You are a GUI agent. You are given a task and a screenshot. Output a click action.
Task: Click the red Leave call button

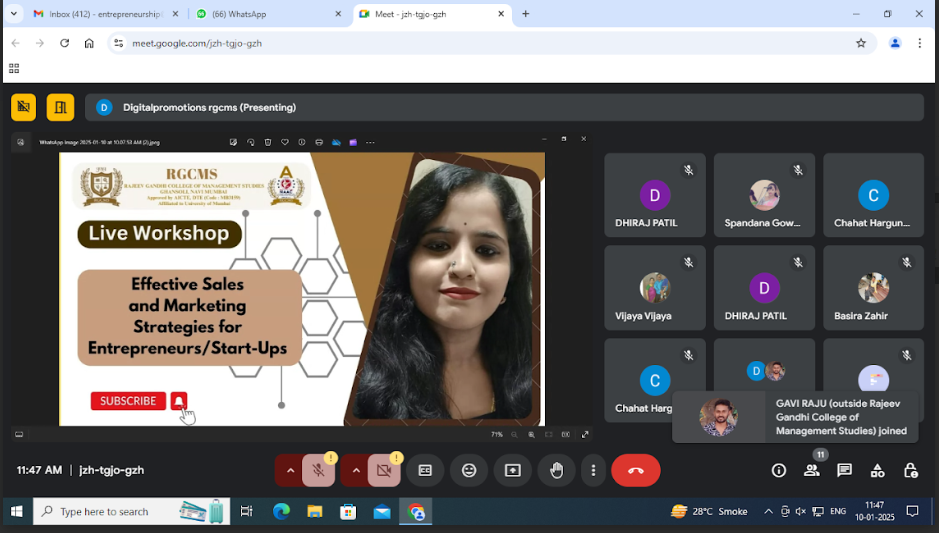click(x=635, y=470)
